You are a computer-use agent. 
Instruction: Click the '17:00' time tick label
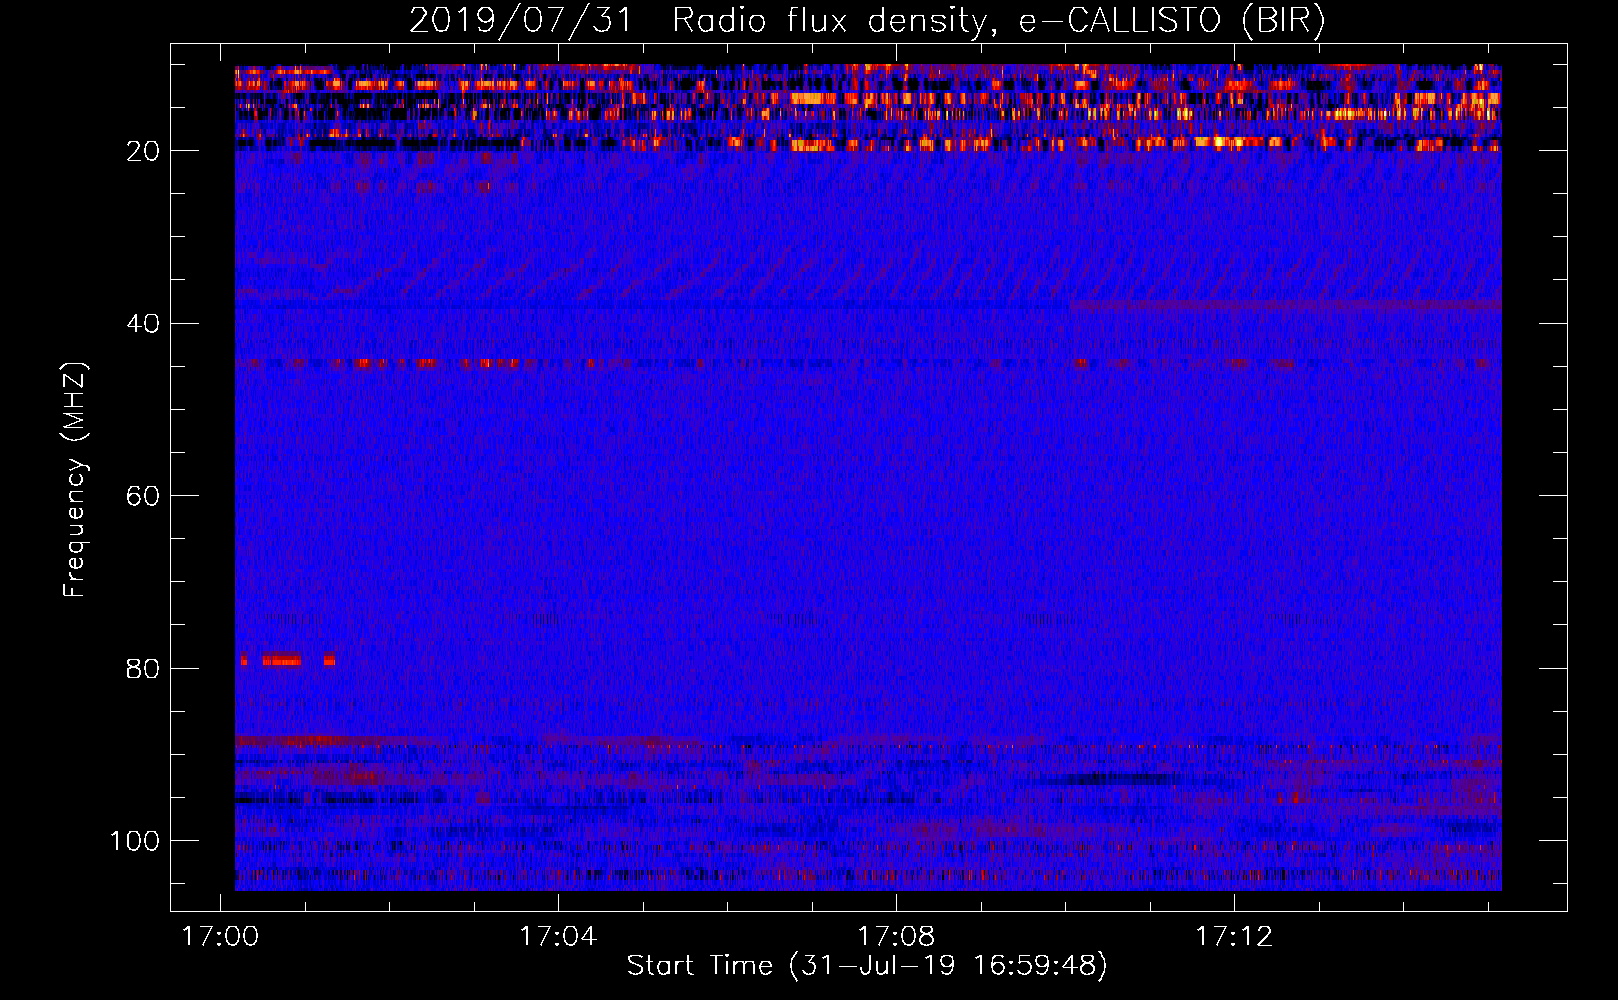coord(220,937)
